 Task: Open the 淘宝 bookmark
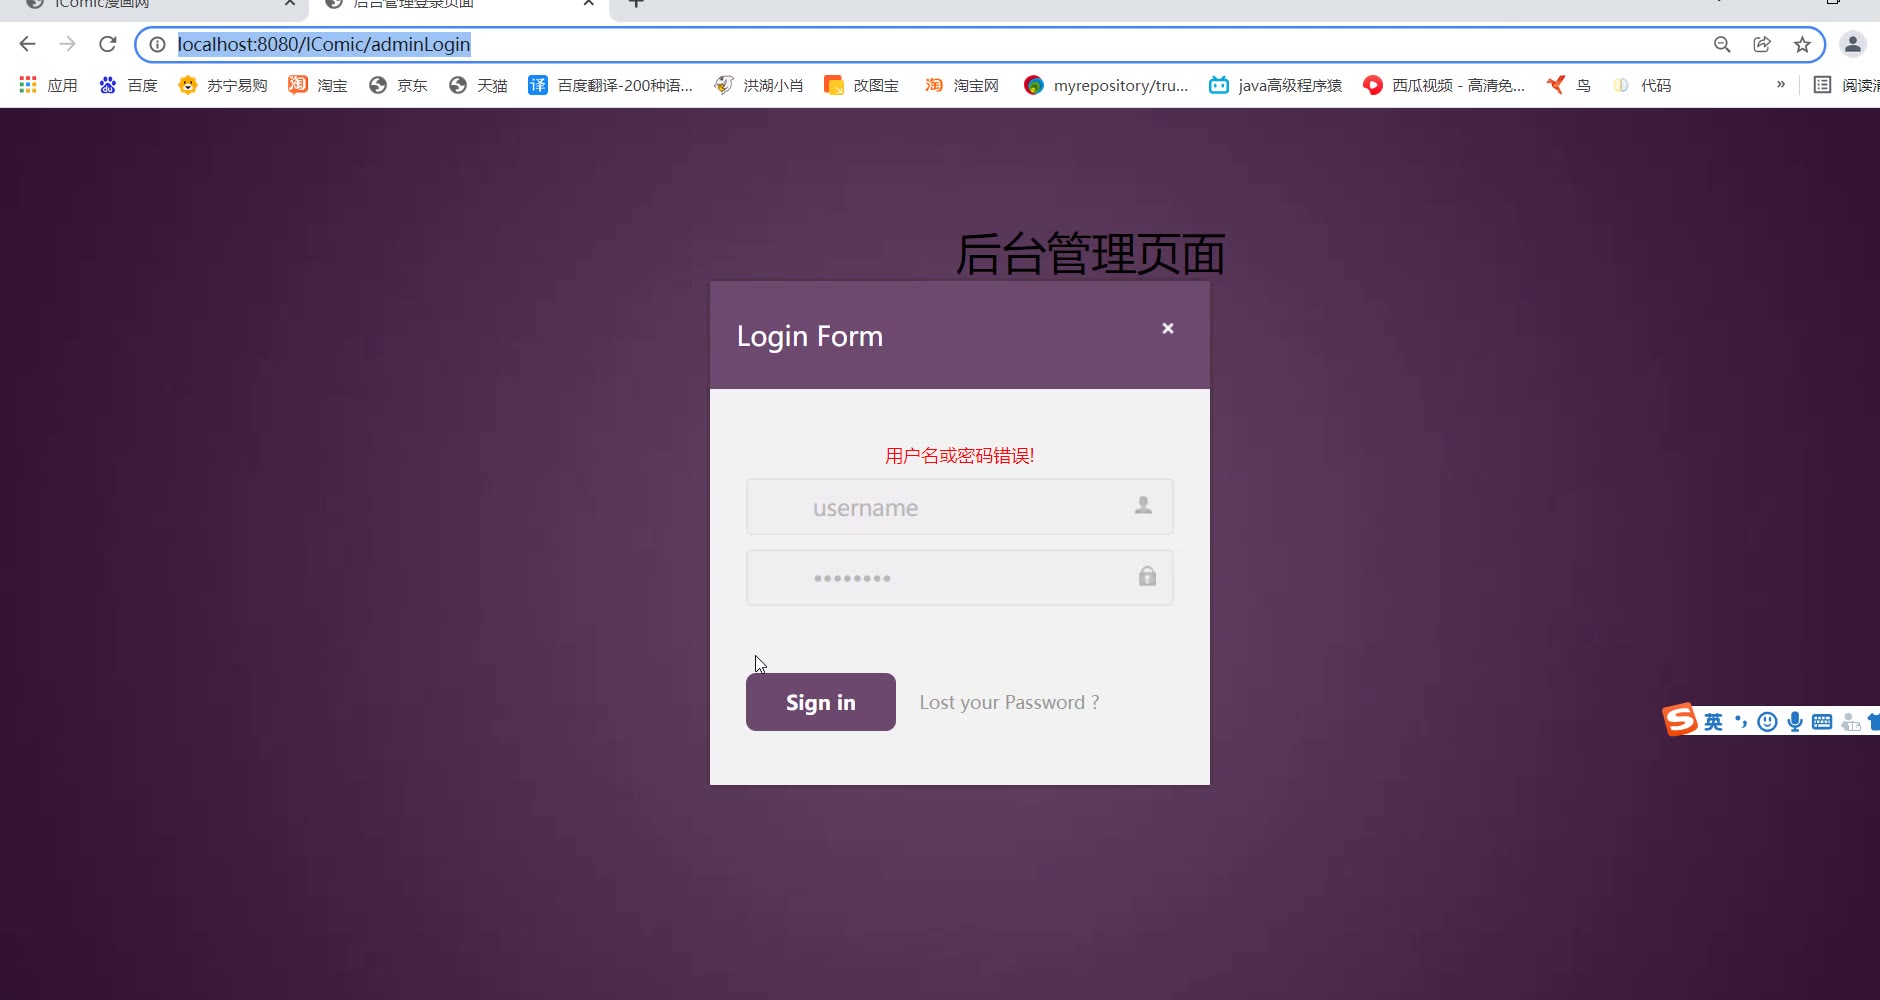318,85
